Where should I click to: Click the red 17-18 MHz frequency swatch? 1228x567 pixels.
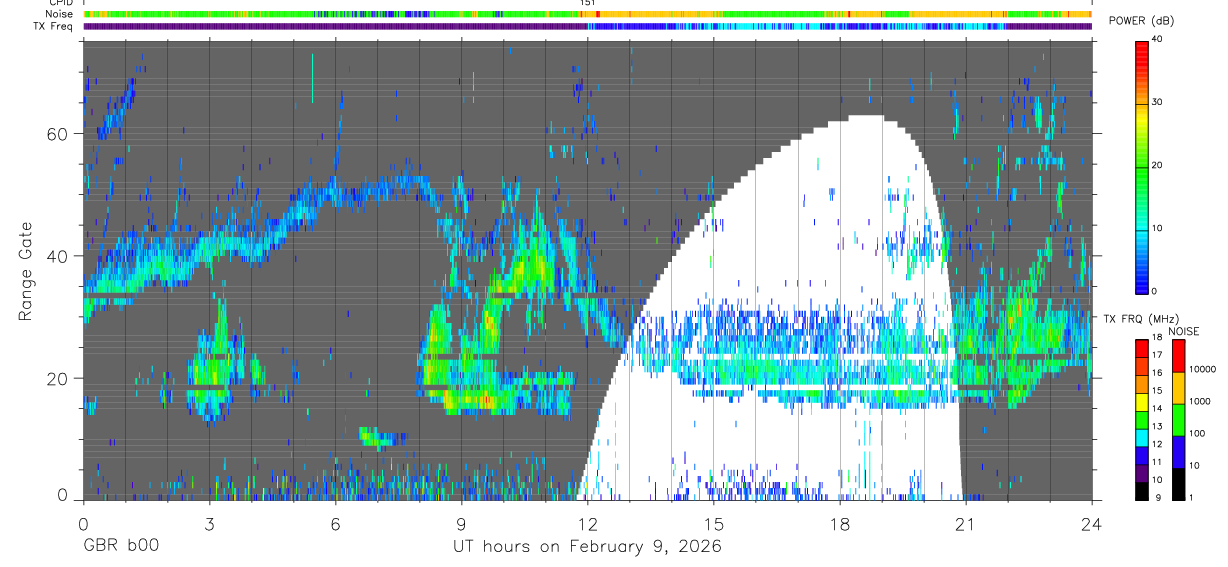pos(1141,349)
